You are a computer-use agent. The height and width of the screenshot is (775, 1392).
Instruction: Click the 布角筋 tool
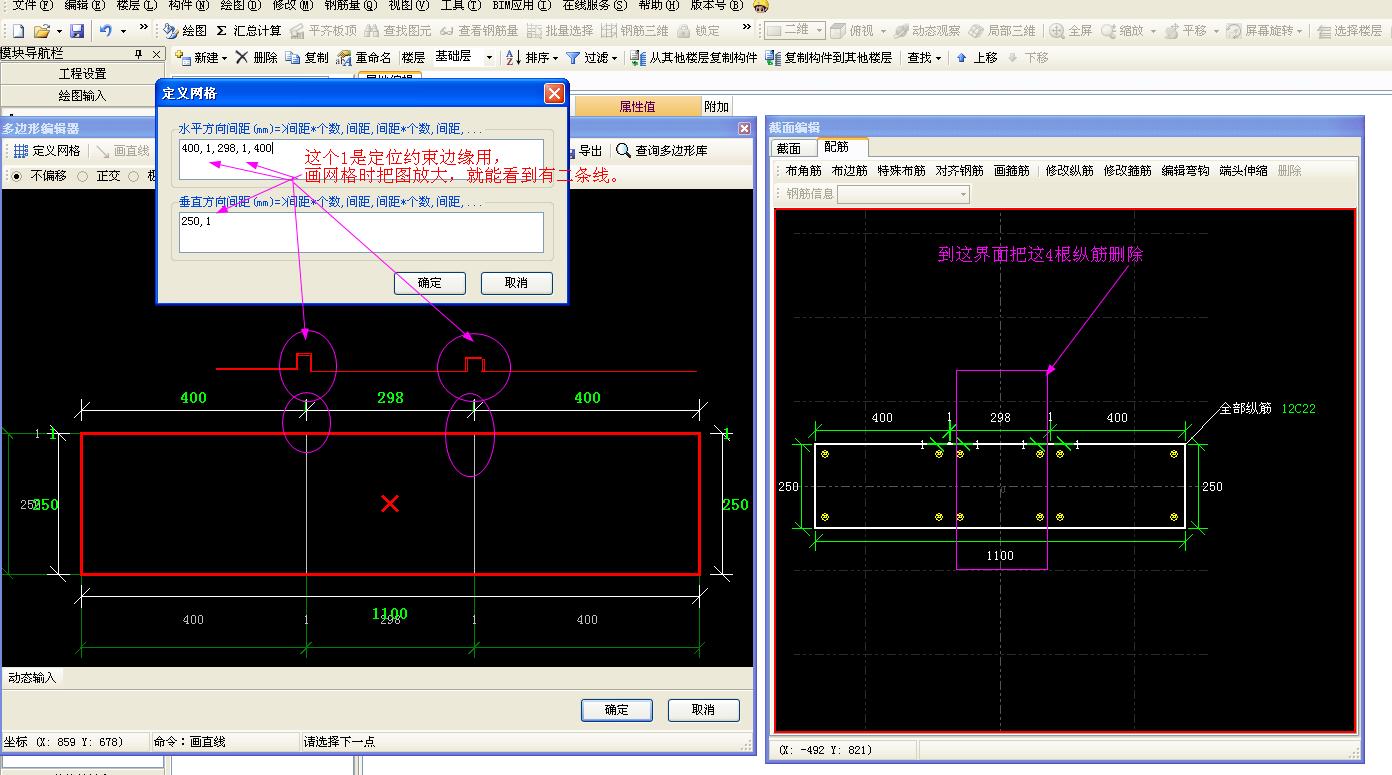804,171
